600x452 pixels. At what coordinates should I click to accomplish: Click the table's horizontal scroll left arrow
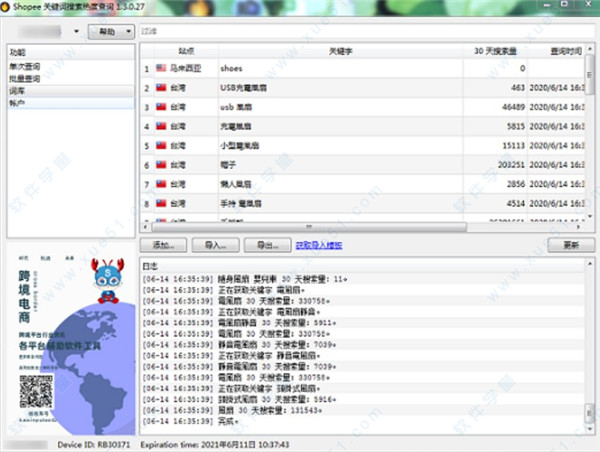coord(145,227)
